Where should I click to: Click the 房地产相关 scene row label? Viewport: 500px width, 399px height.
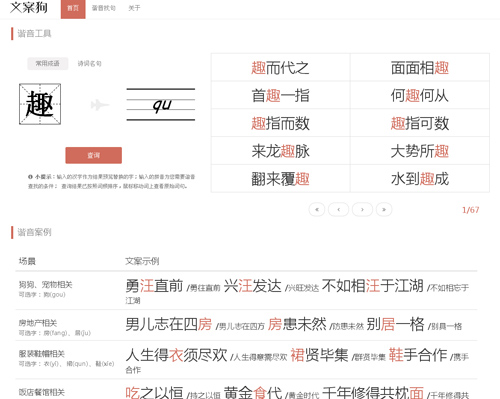(x=38, y=323)
